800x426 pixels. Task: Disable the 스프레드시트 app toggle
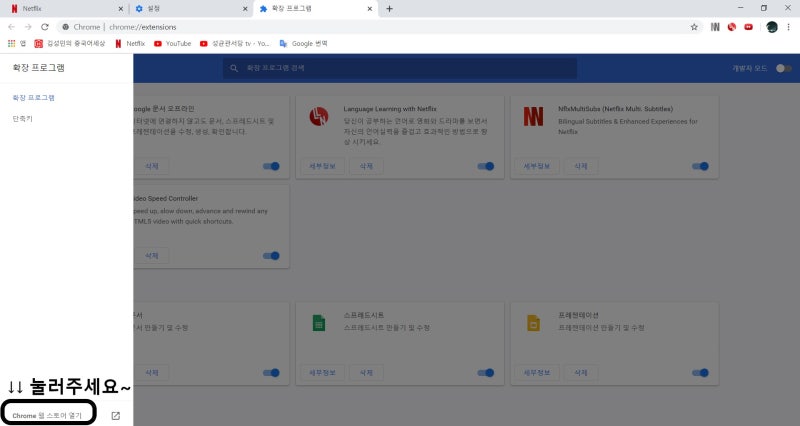485,373
